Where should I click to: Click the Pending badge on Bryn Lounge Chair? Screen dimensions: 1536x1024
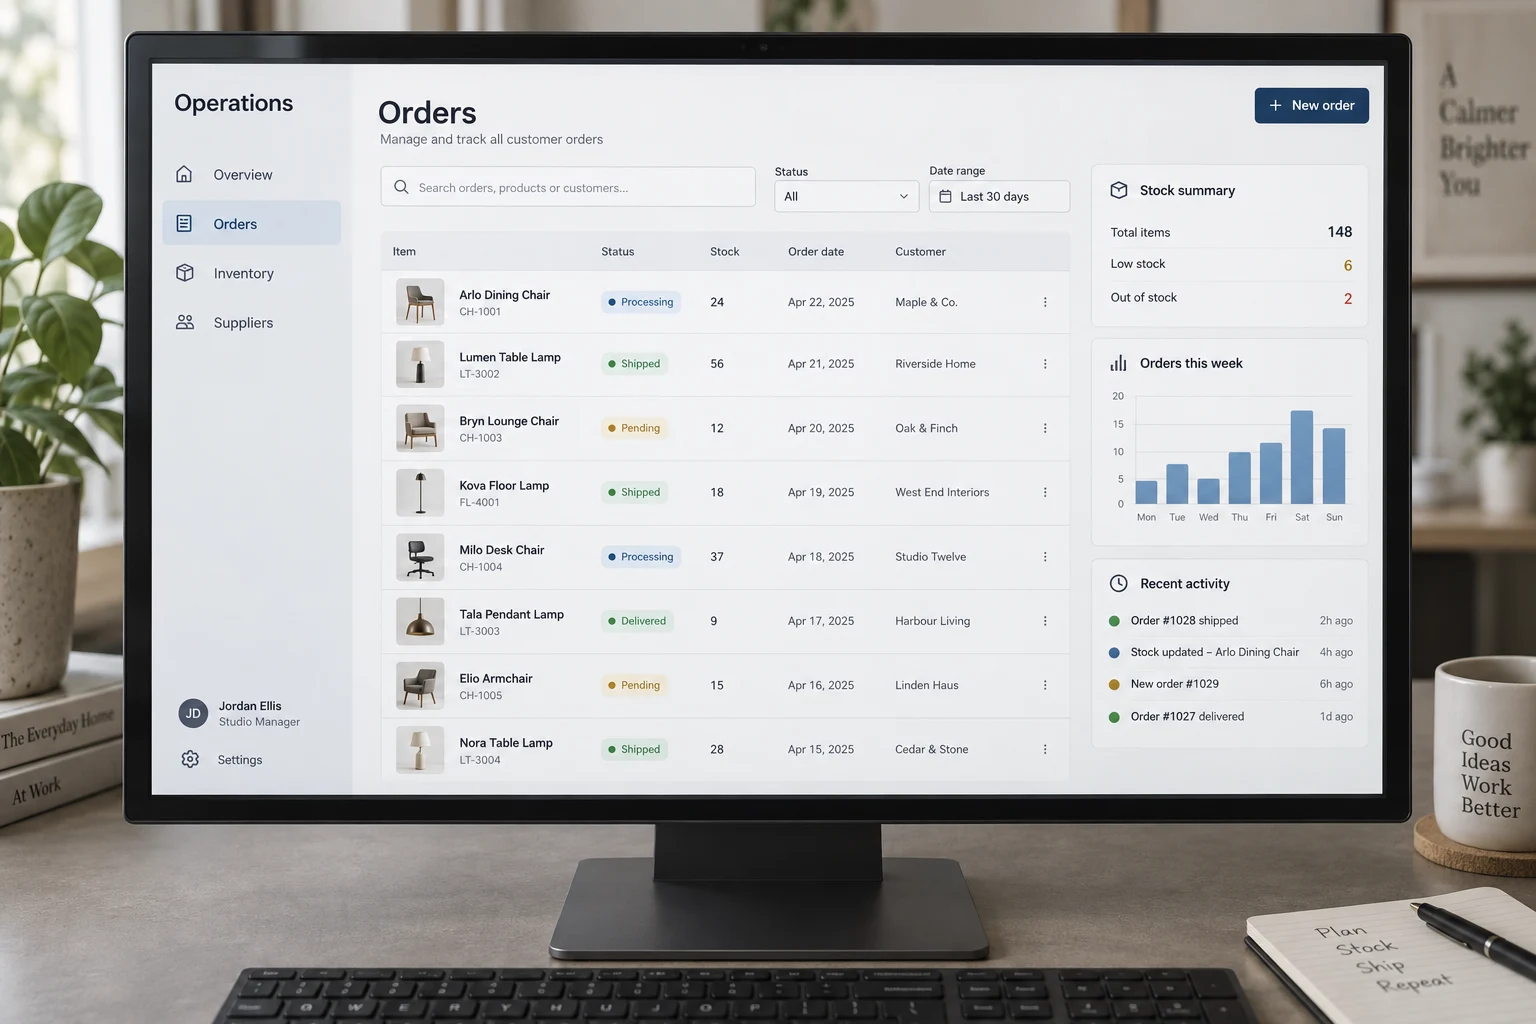coord(634,428)
